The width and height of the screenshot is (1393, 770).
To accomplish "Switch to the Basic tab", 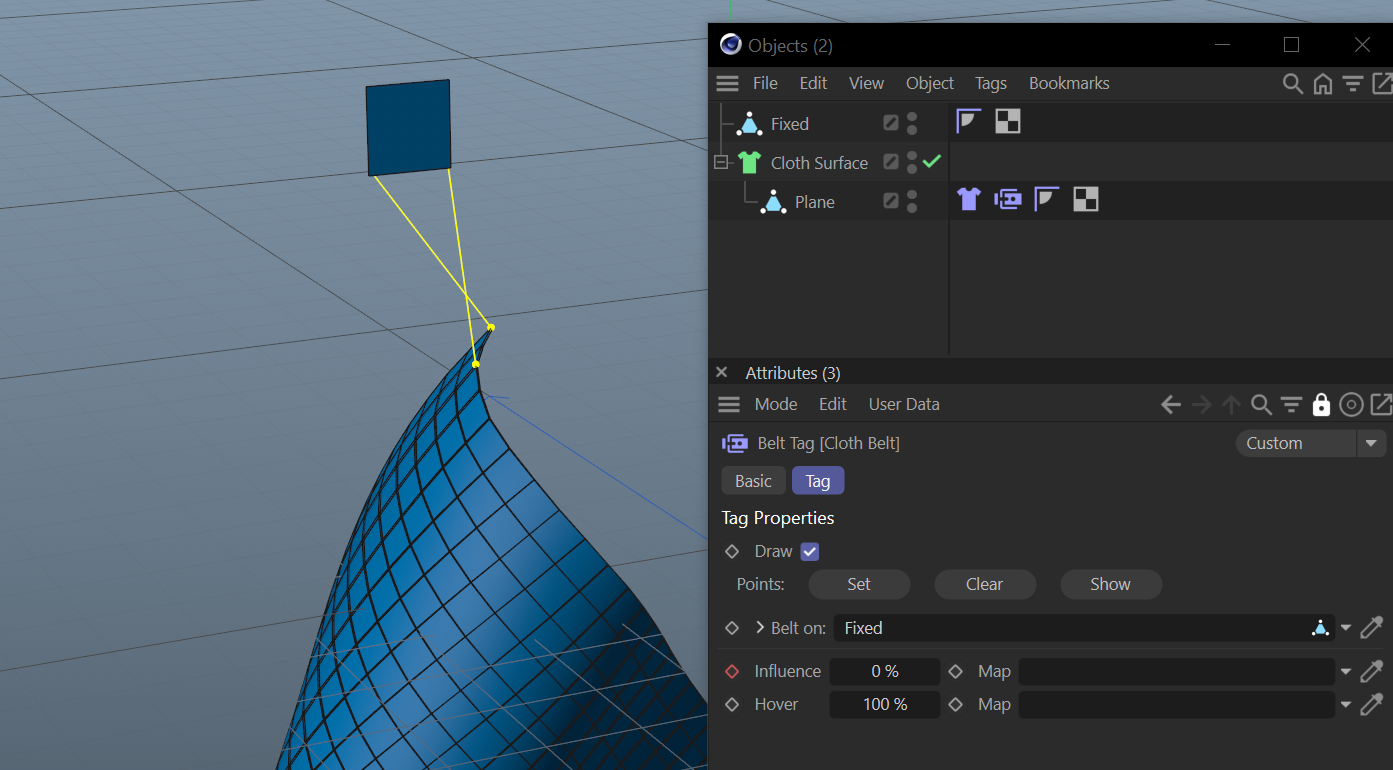I will pyautogui.click(x=753, y=481).
